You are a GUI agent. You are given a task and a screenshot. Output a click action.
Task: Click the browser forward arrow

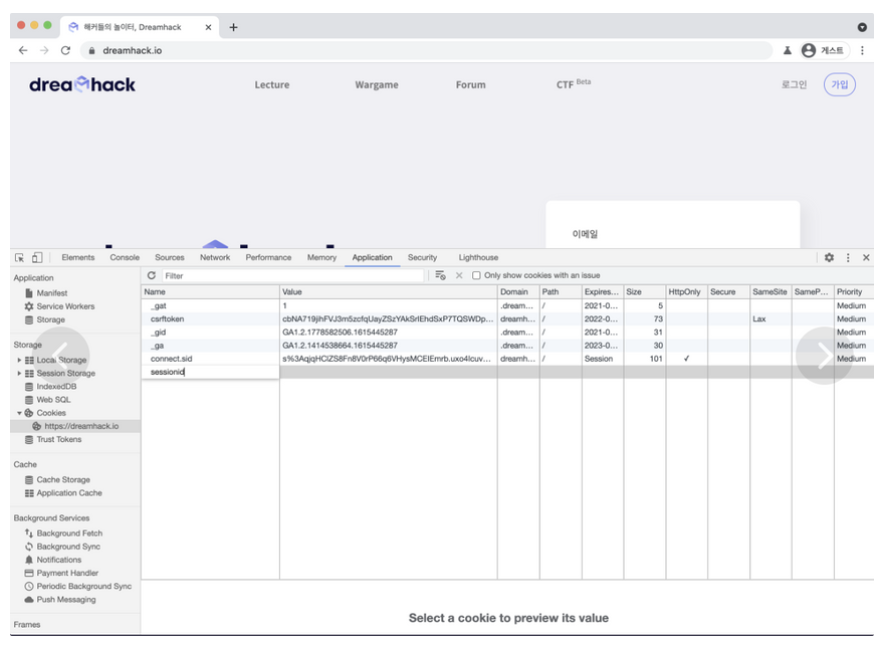pos(44,51)
